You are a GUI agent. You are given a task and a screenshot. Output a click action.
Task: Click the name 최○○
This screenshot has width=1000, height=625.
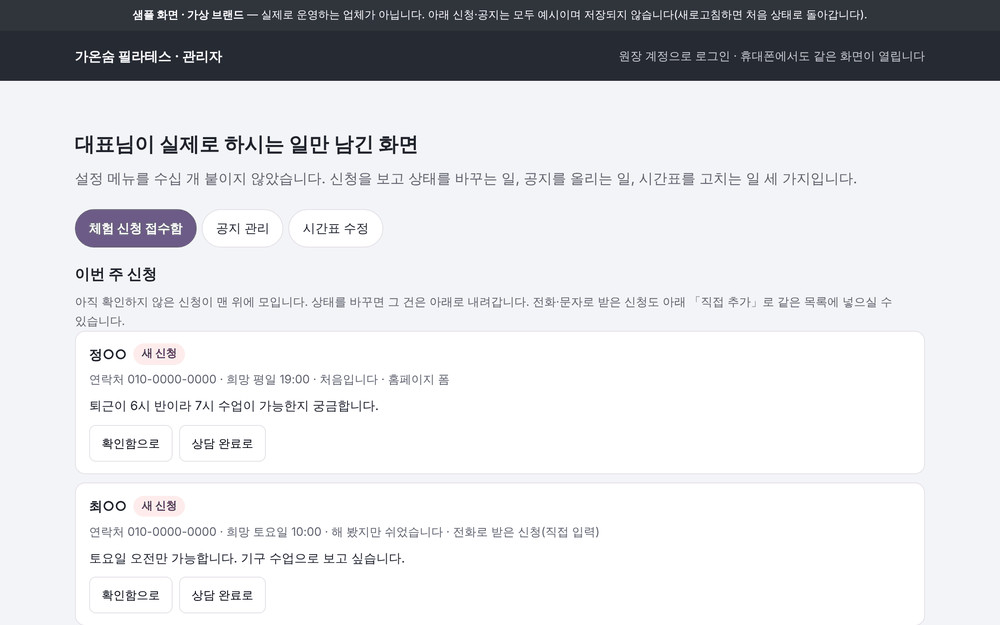click(x=108, y=506)
